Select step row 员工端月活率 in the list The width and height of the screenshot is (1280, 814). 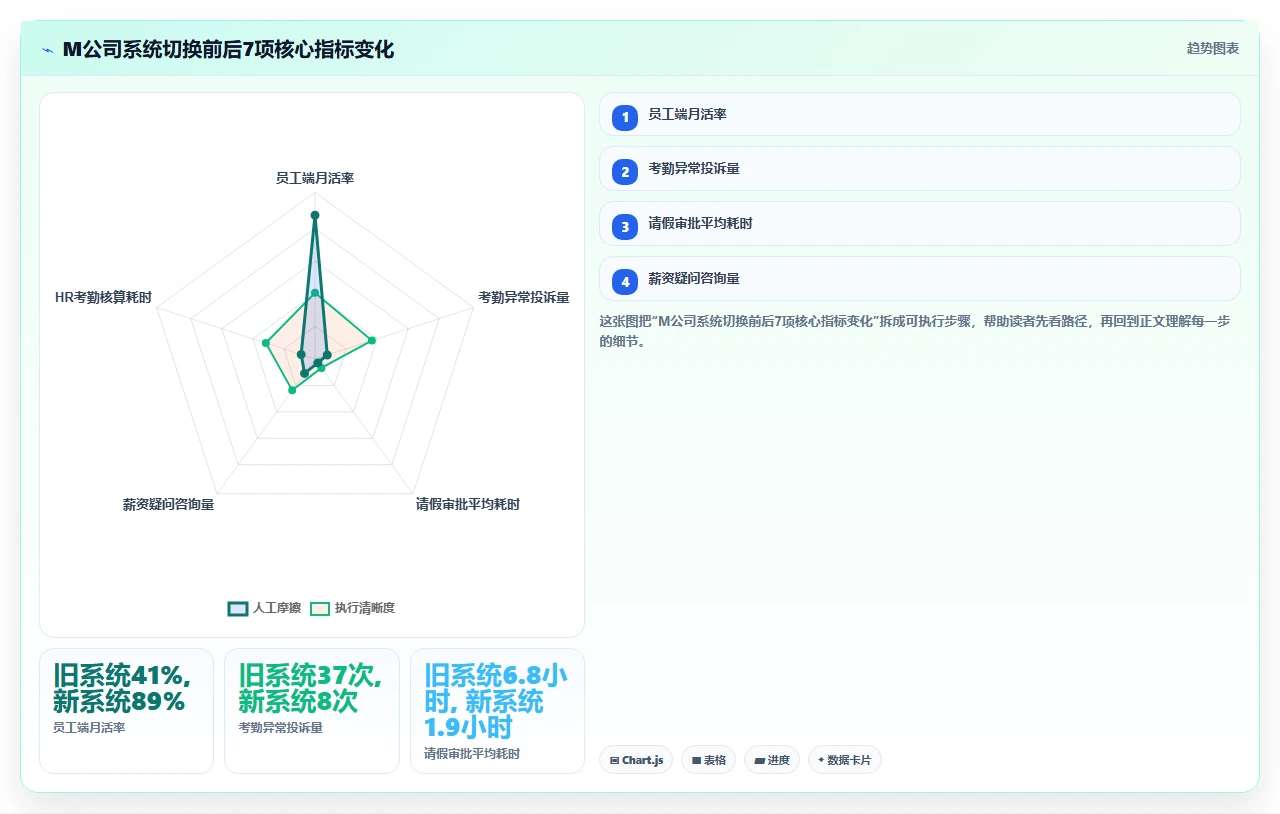[x=919, y=114]
